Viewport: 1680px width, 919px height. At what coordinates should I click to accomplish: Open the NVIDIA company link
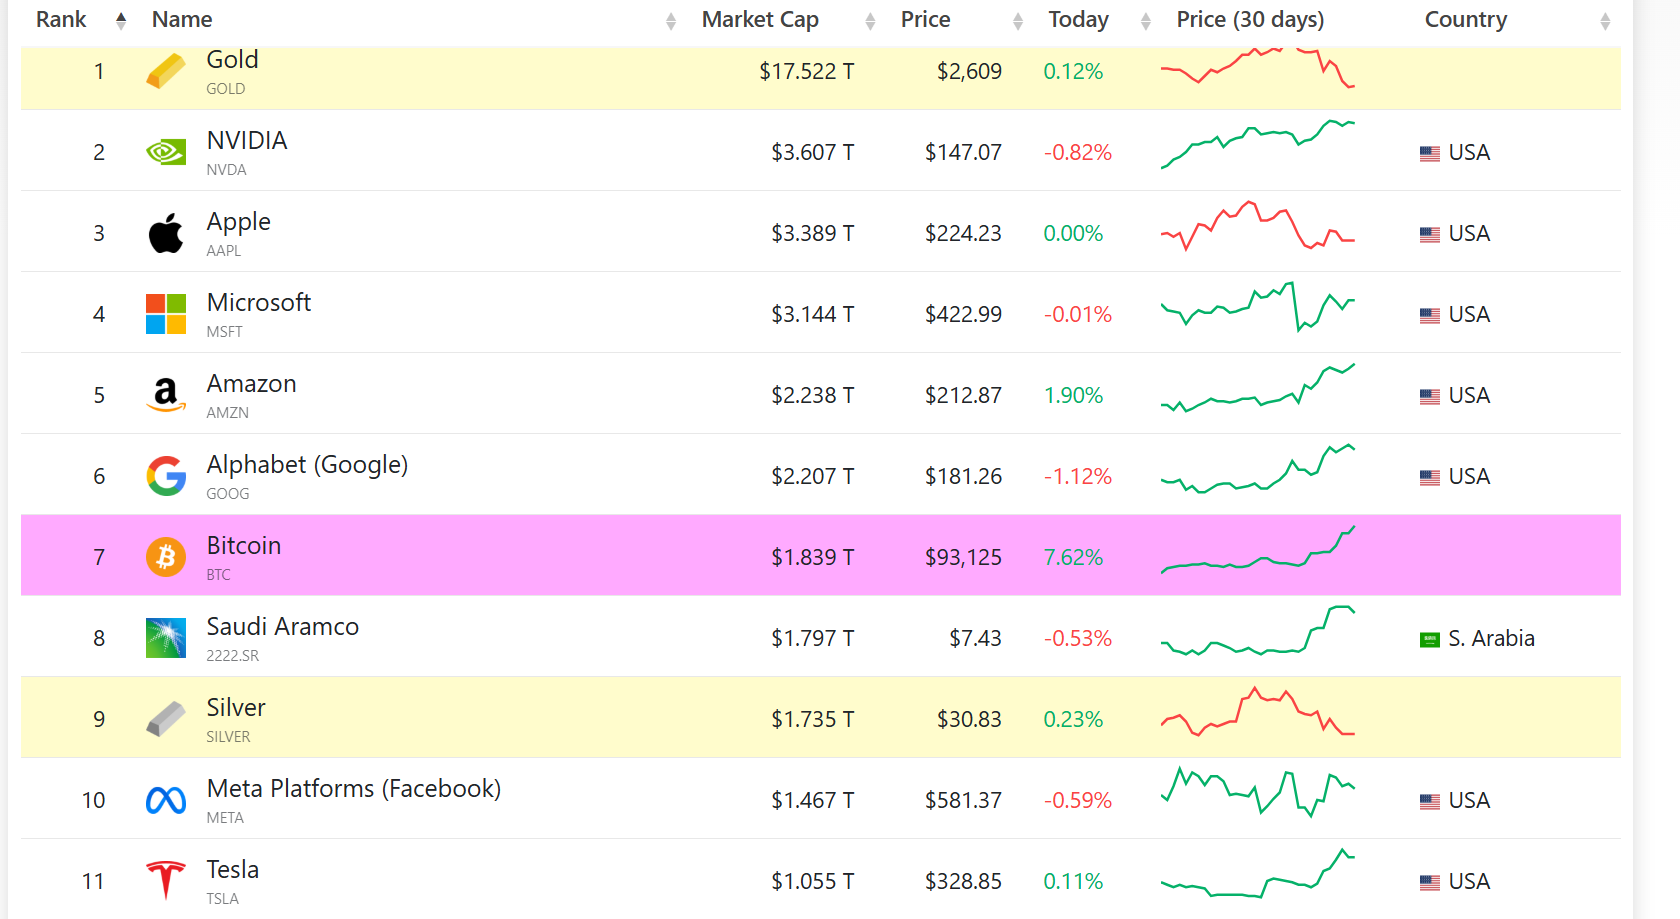coord(247,140)
